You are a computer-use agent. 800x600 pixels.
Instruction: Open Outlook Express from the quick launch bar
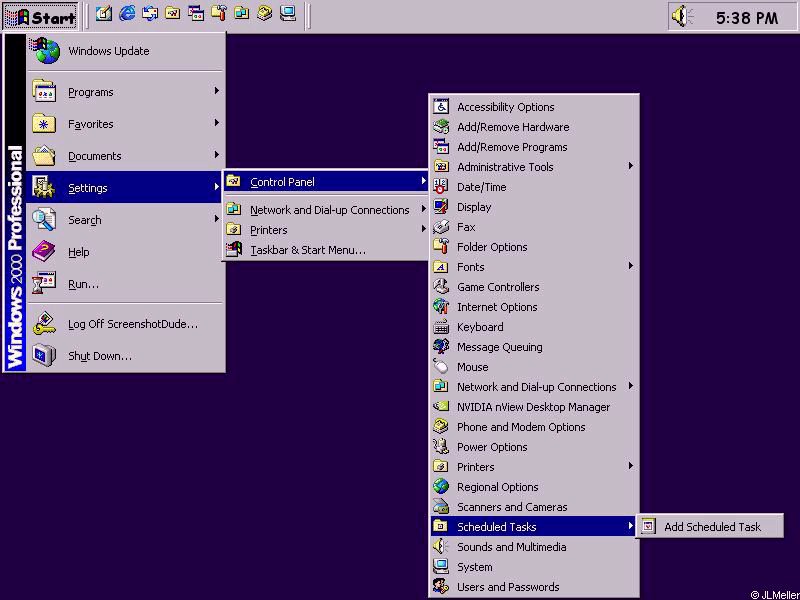click(x=150, y=14)
